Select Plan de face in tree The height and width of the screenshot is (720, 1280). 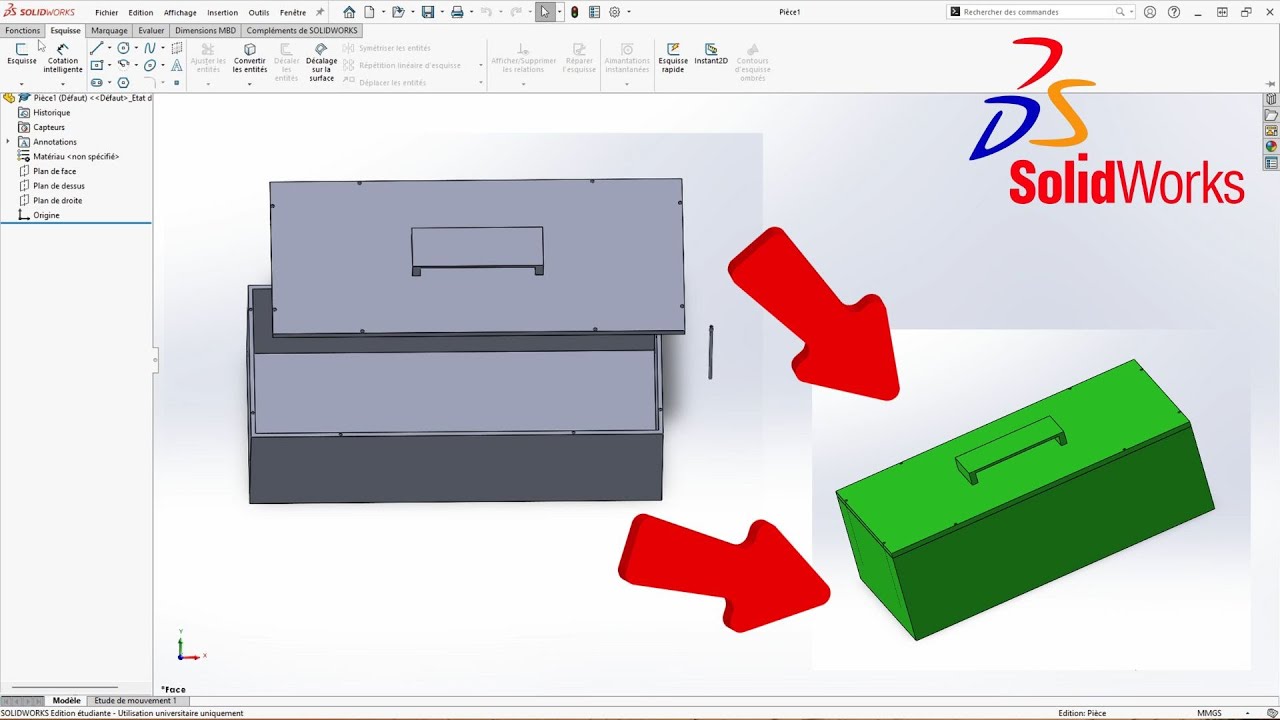54,171
